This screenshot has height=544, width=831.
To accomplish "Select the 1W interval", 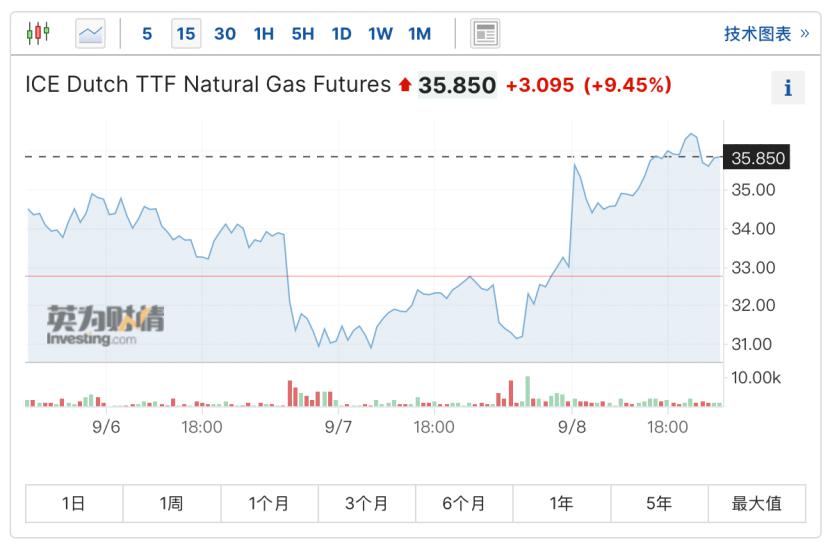I will tap(380, 34).
